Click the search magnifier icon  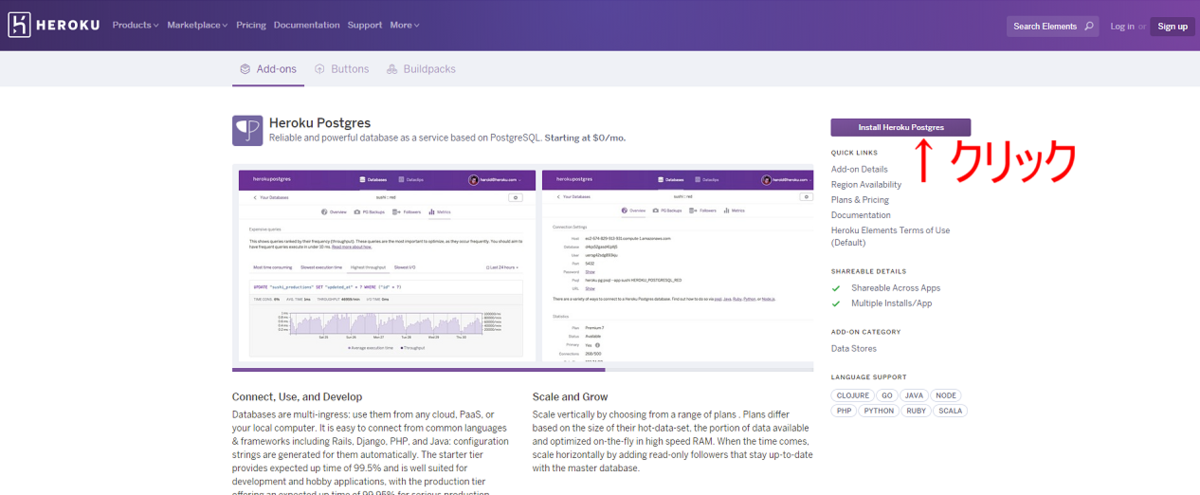coord(1088,26)
